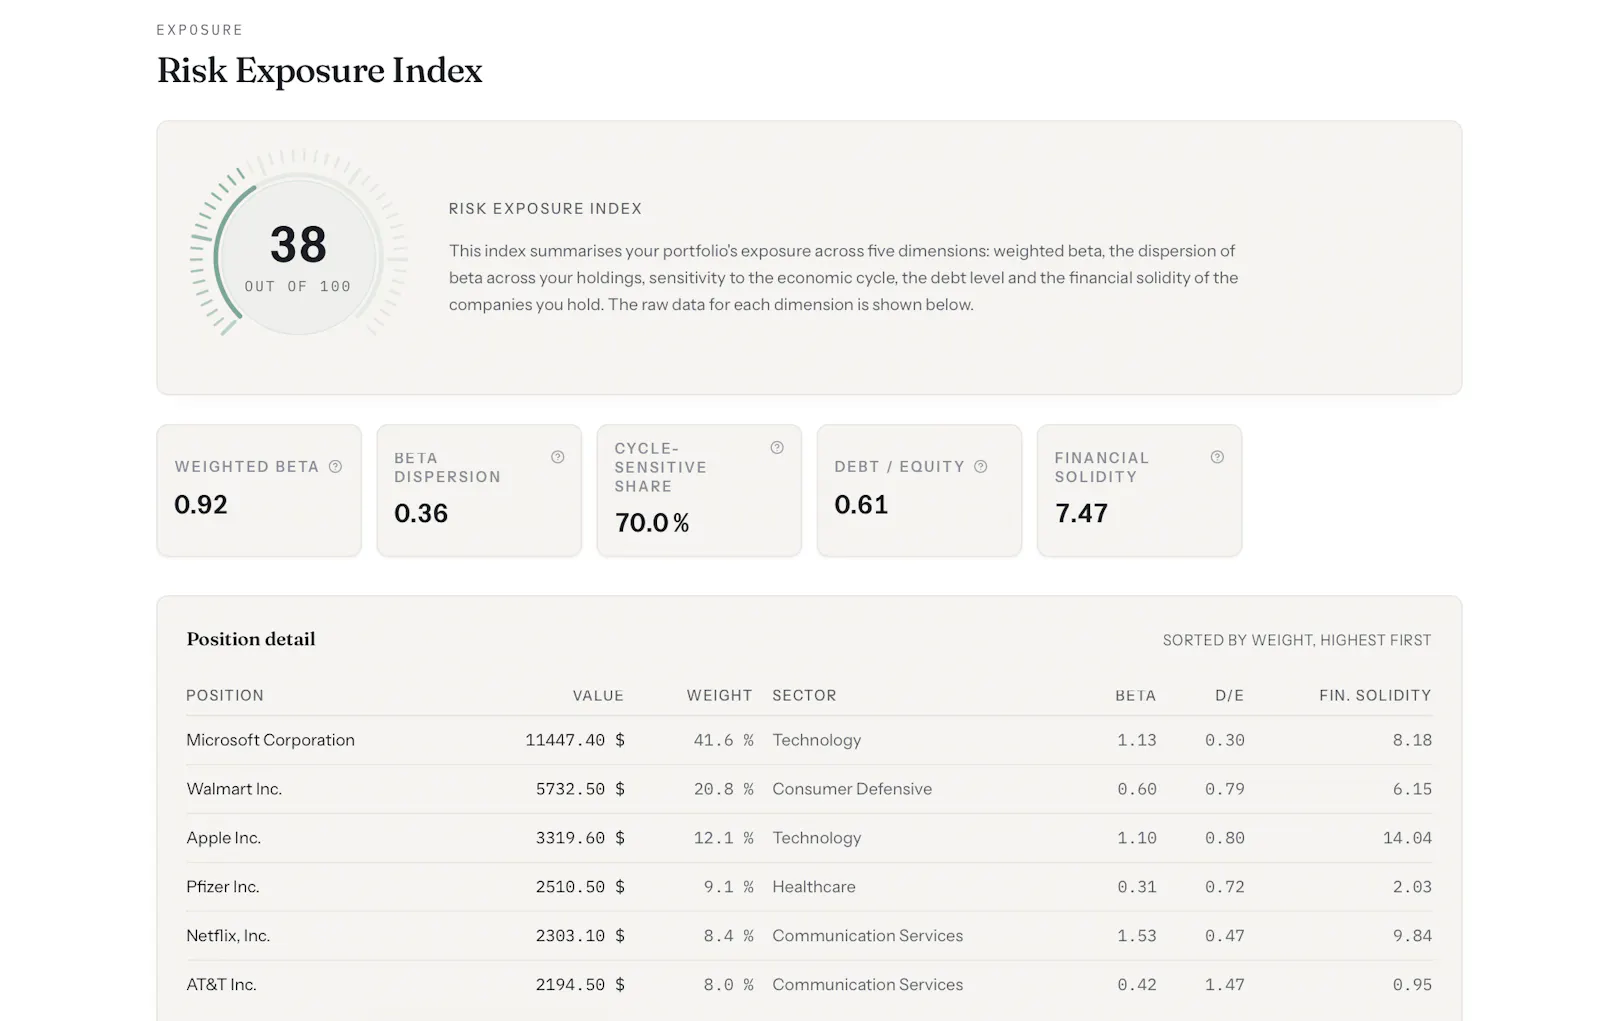Image resolution: width=1600 pixels, height=1021 pixels.
Task: Click Walmart's D/E value 0.79
Action: (1225, 789)
